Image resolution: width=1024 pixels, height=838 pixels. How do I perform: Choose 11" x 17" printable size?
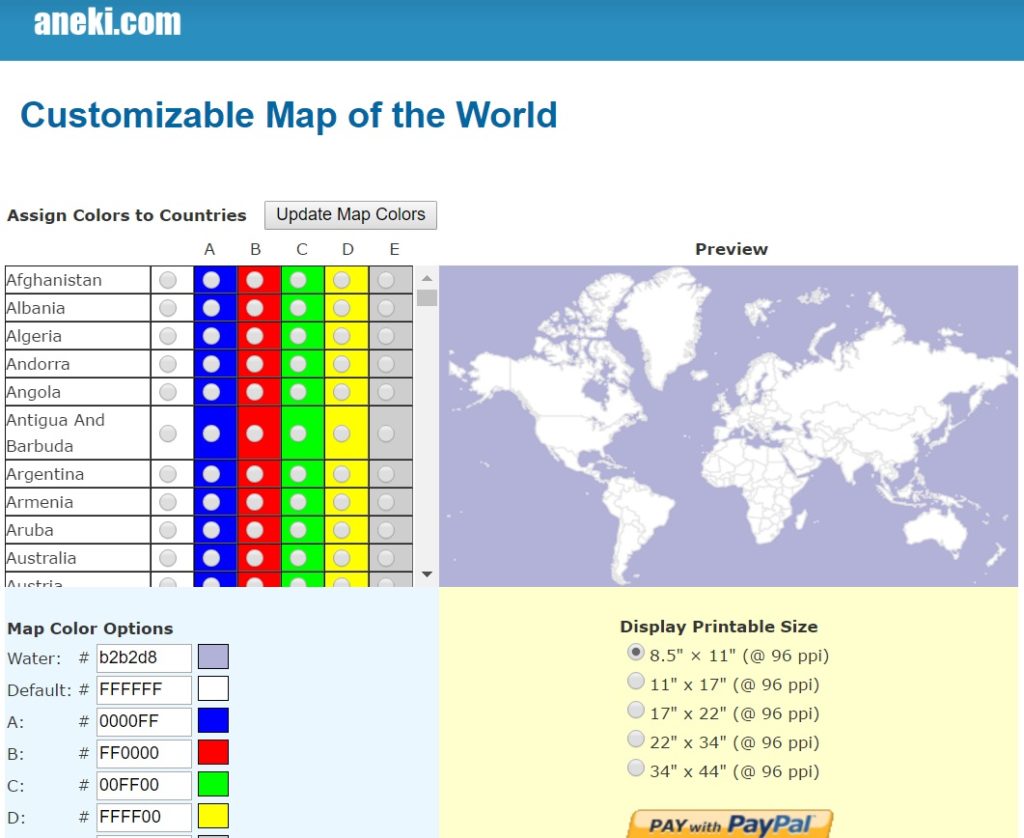[x=636, y=682]
